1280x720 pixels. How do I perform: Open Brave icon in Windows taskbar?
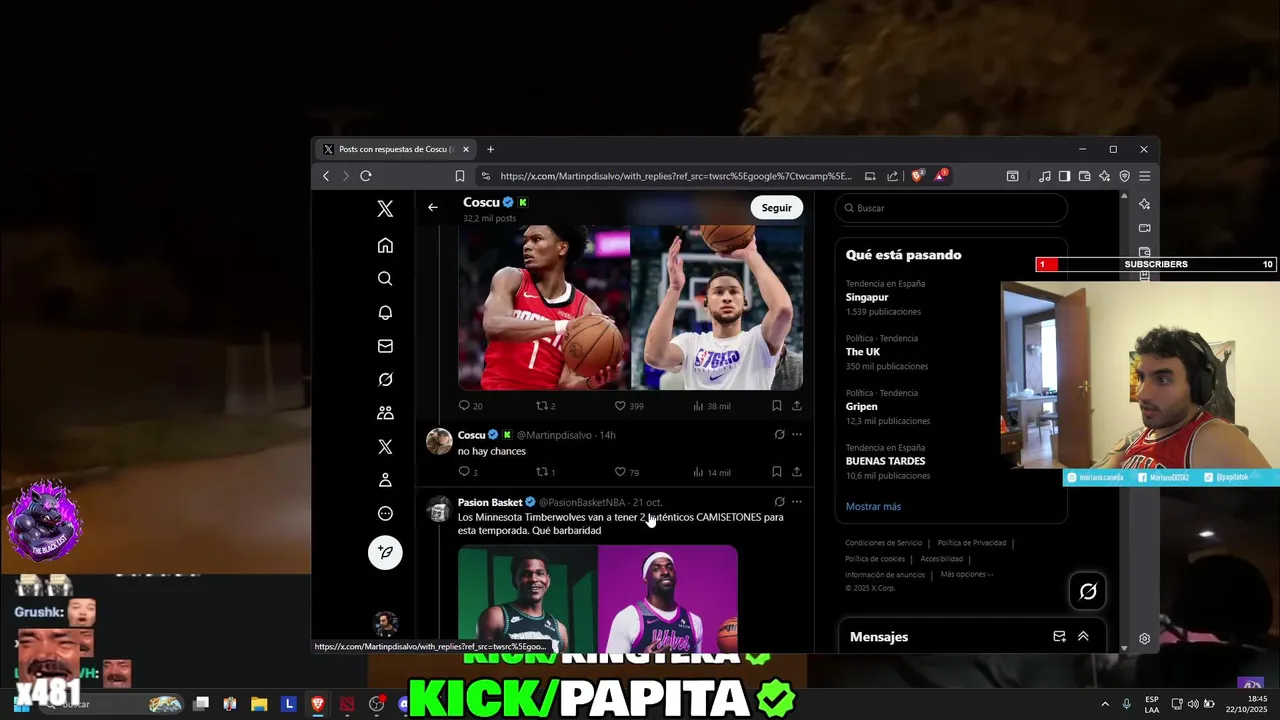point(318,704)
